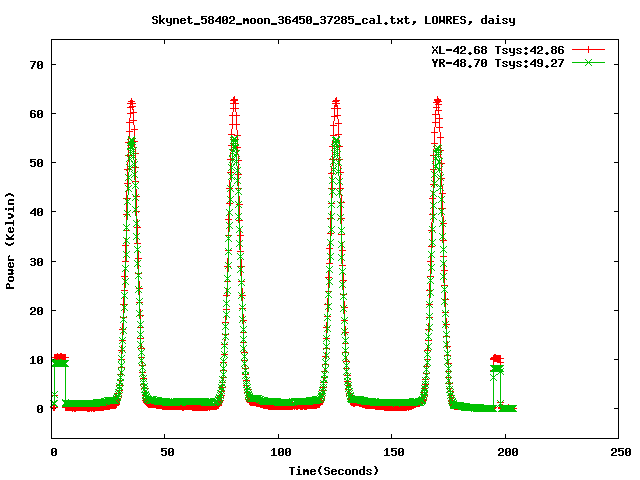Image resolution: width=640 pixels, height=480 pixels.
Task: Click the 70 tick label on y-axis
Action: click(36, 65)
